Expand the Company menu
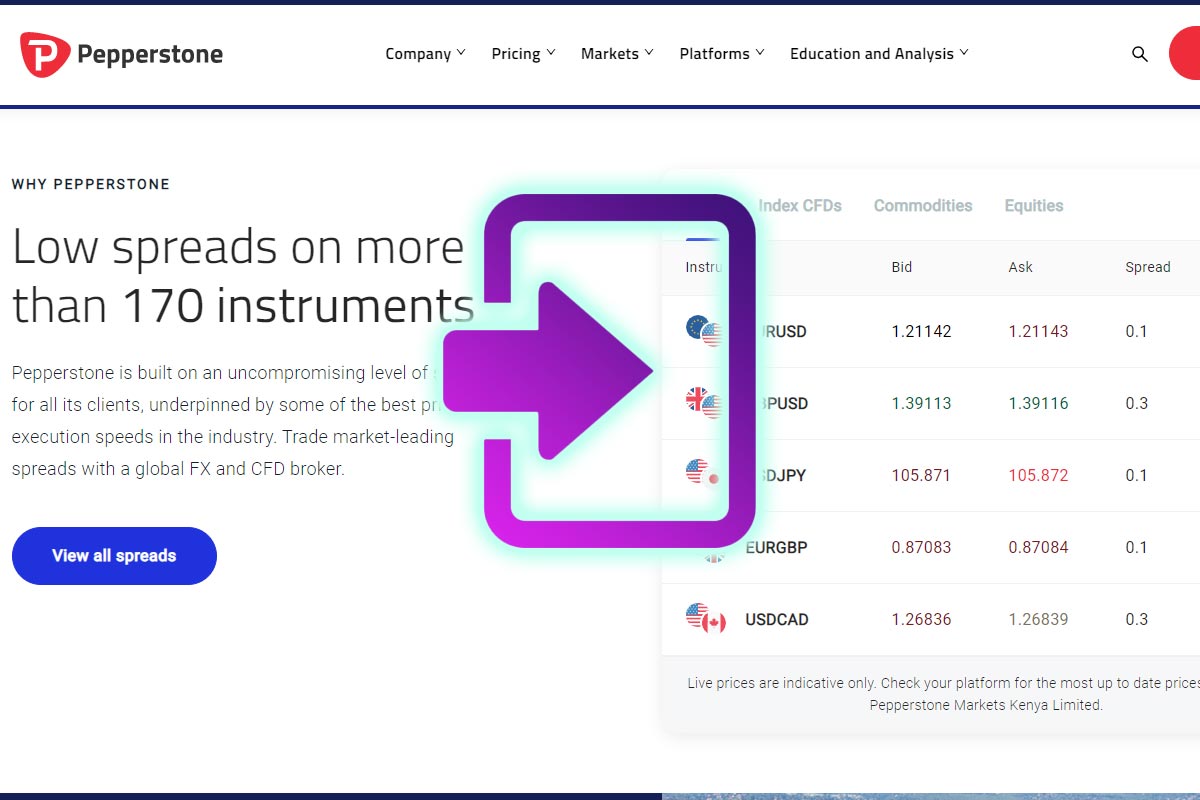1200x800 pixels. 425,54
